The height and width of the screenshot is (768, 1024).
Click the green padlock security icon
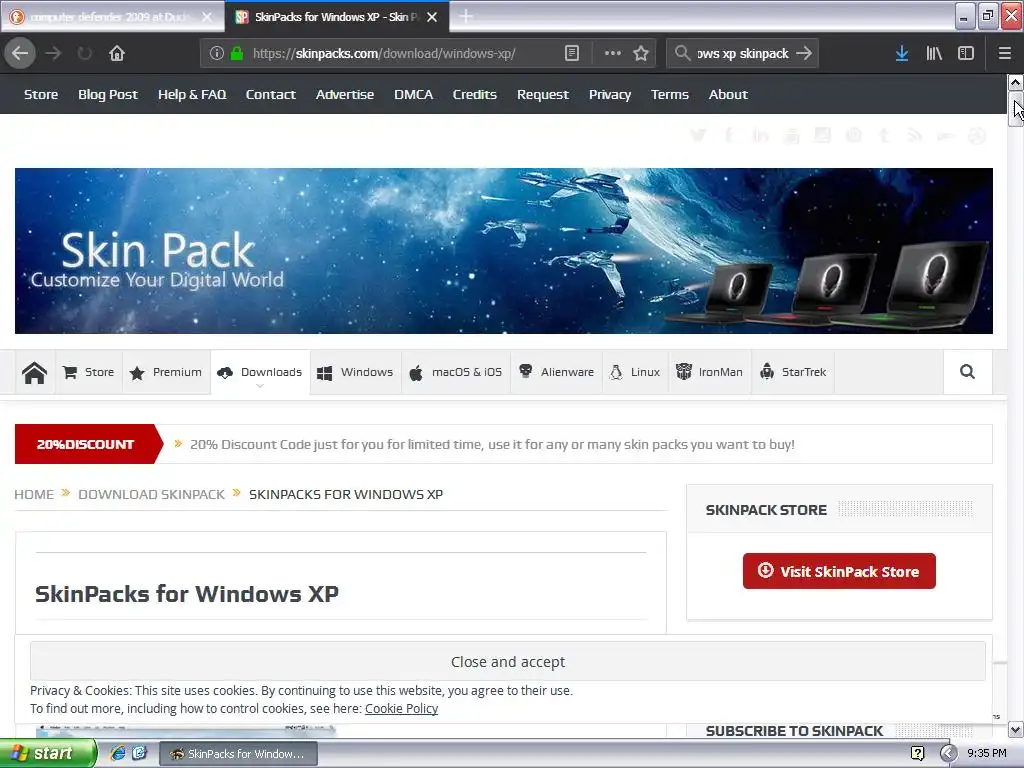237,53
